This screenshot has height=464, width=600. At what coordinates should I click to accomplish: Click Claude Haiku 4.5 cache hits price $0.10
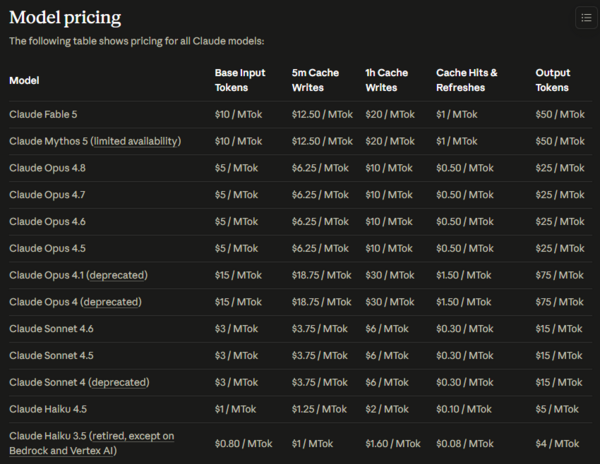click(x=464, y=409)
